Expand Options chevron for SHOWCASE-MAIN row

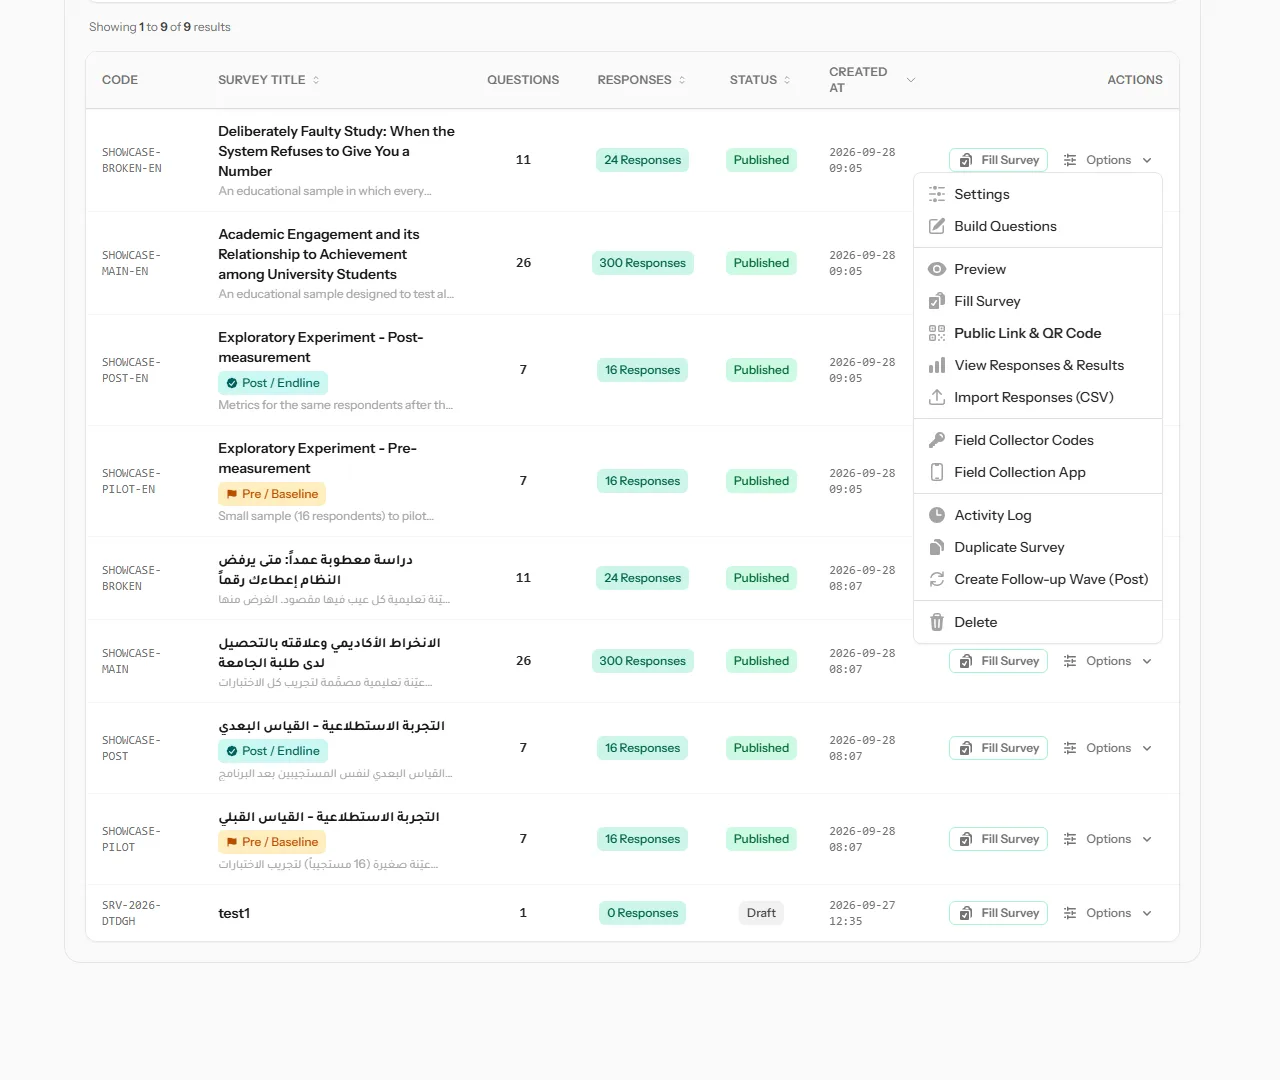tap(1147, 661)
